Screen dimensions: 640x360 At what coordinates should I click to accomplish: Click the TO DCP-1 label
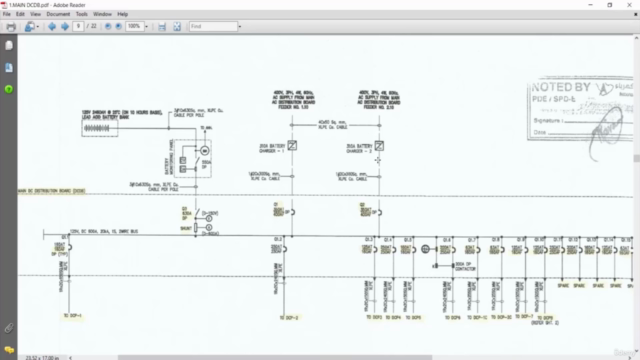(73, 316)
